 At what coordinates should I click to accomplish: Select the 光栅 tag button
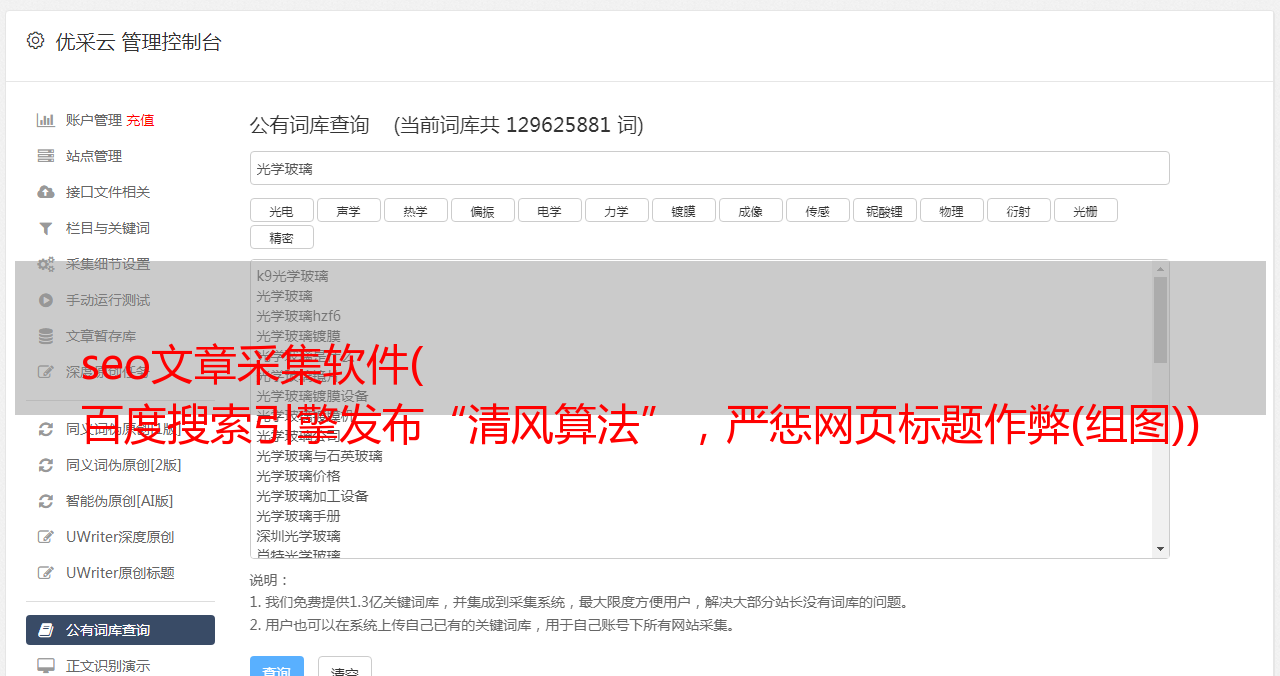tap(1085, 210)
